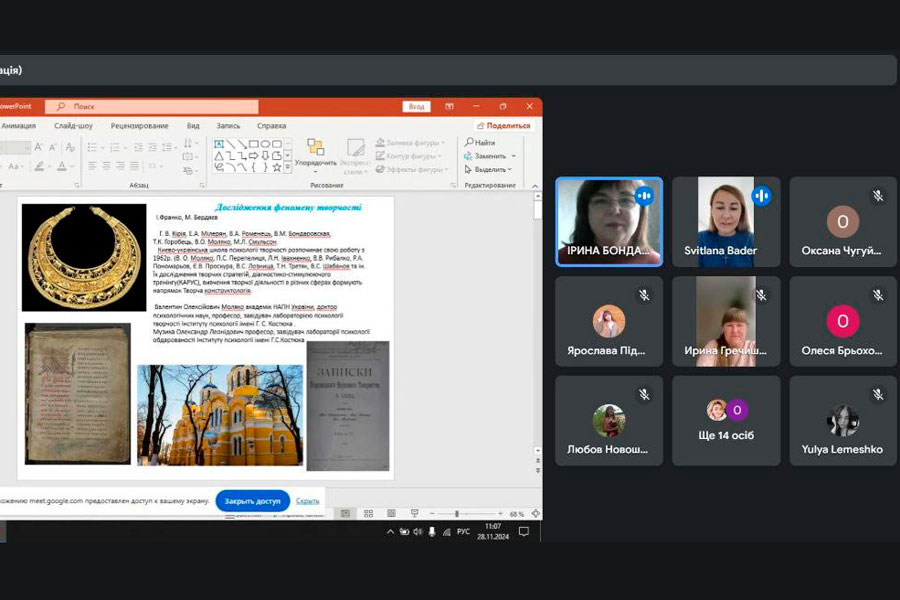Open the Найти (Find) tool
Viewport: 900px width, 600px height.
(x=479, y=143)
